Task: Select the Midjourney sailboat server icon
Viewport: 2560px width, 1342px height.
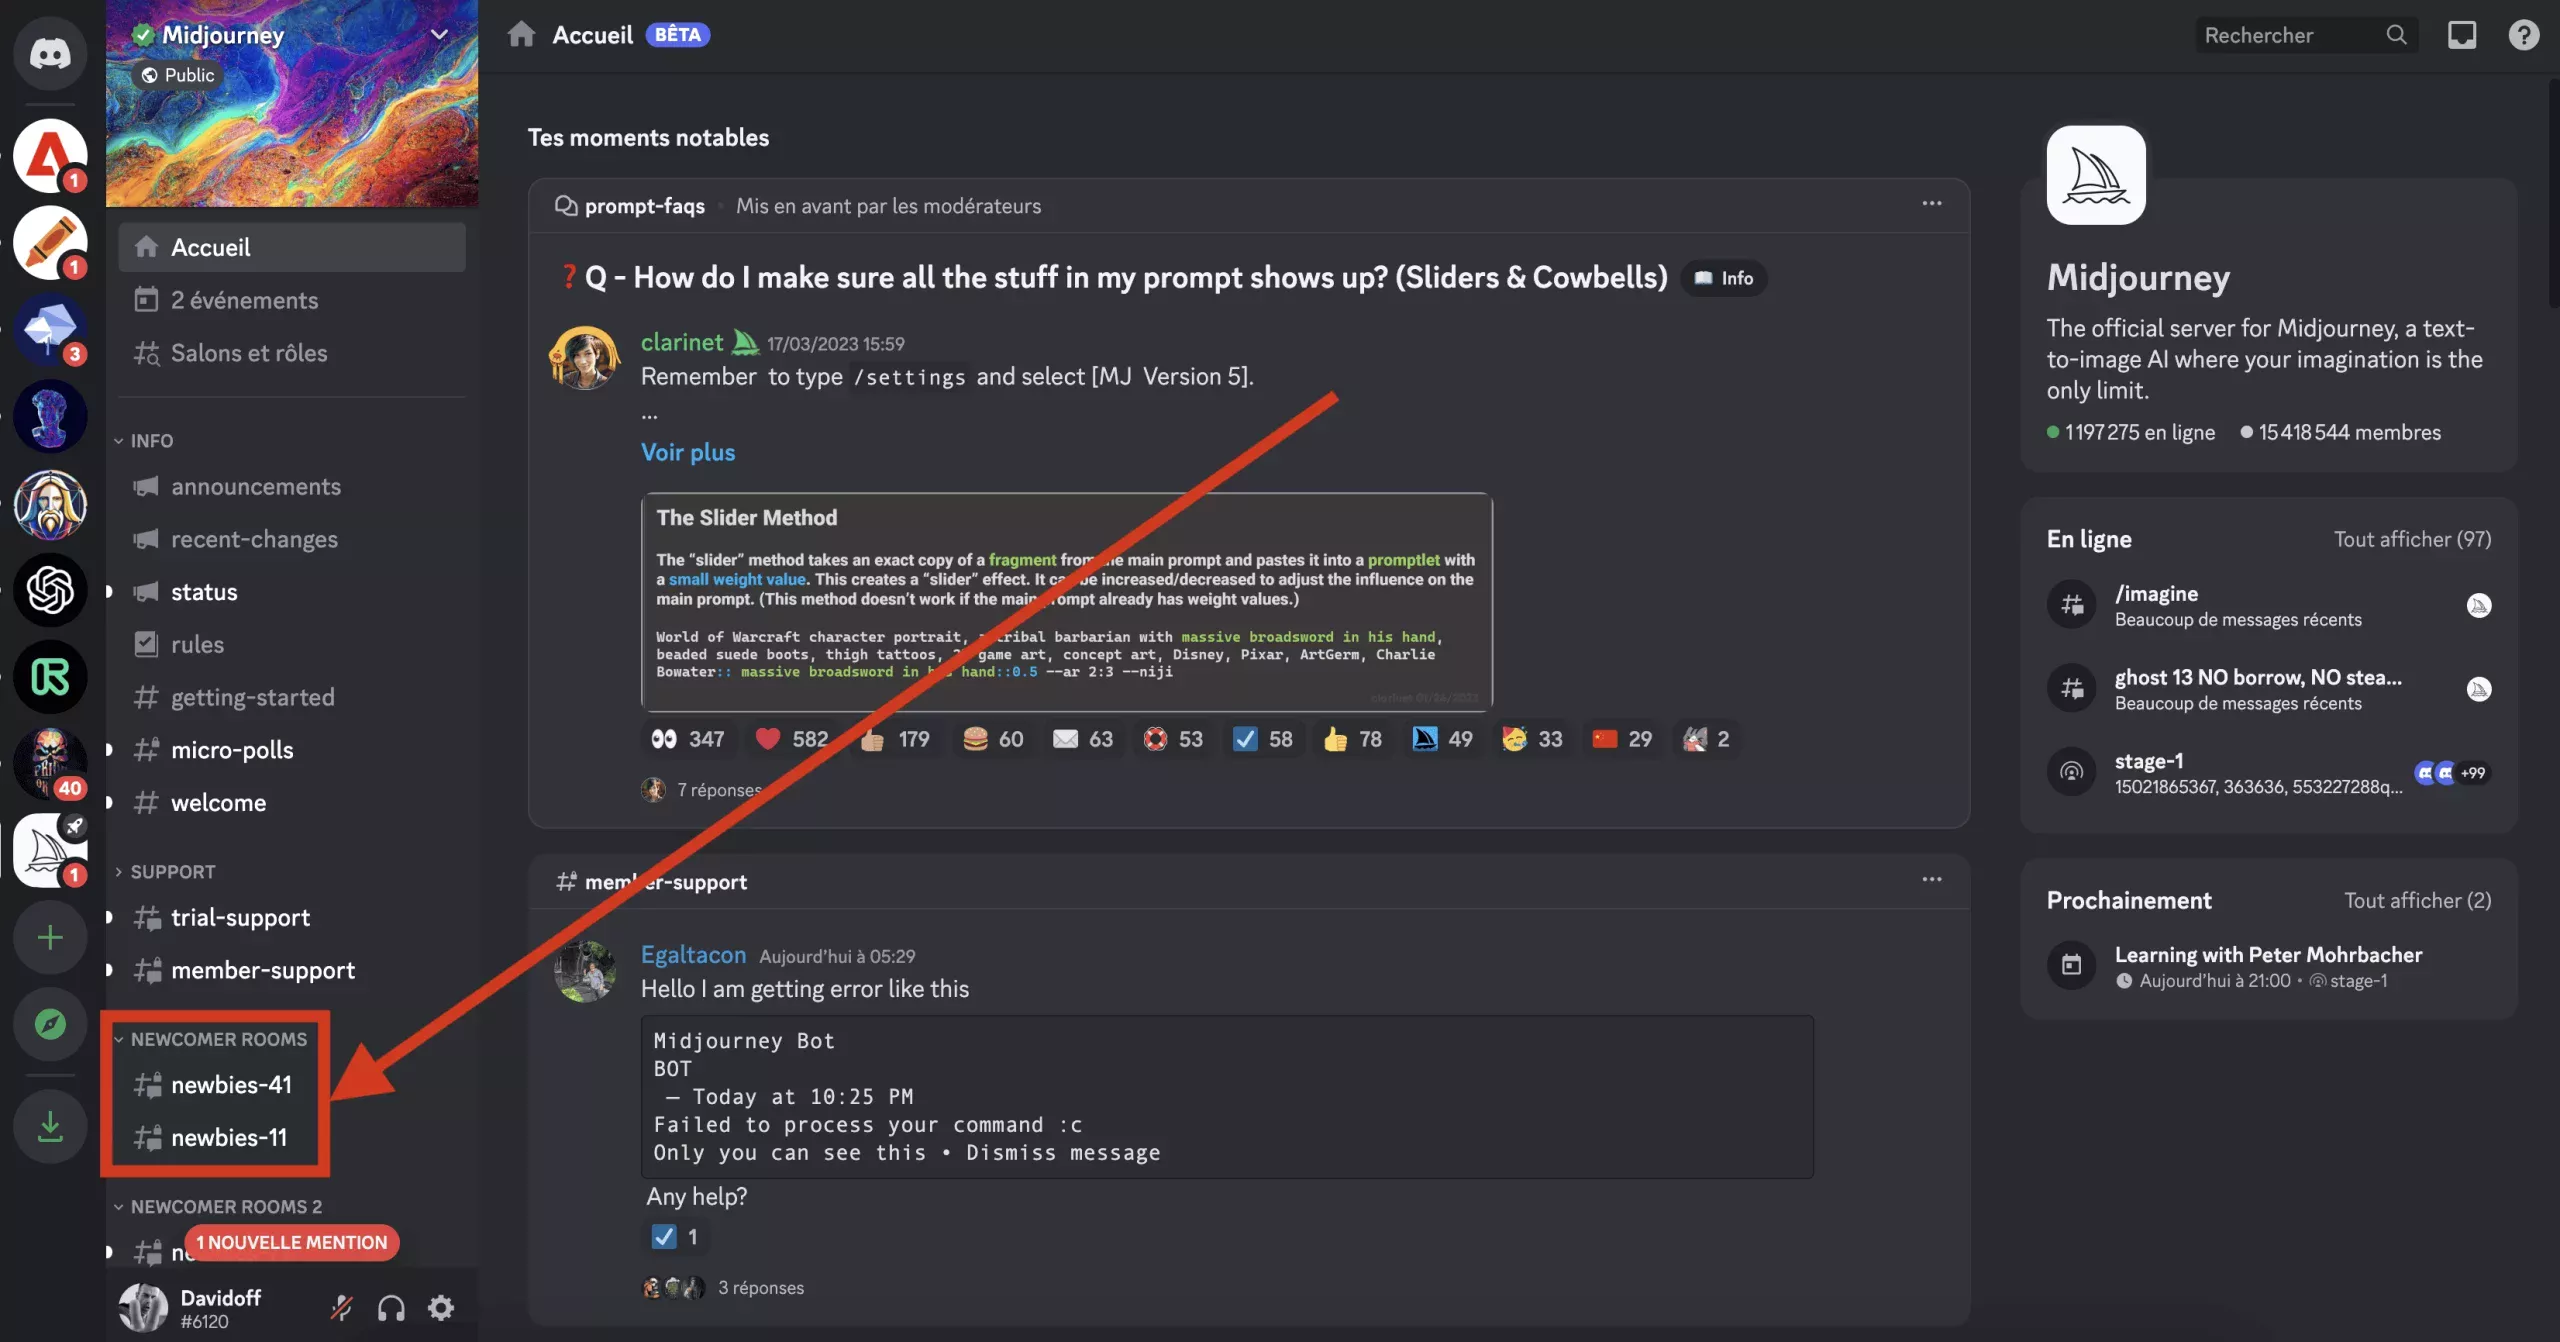Action: click(x=50, y=851)
